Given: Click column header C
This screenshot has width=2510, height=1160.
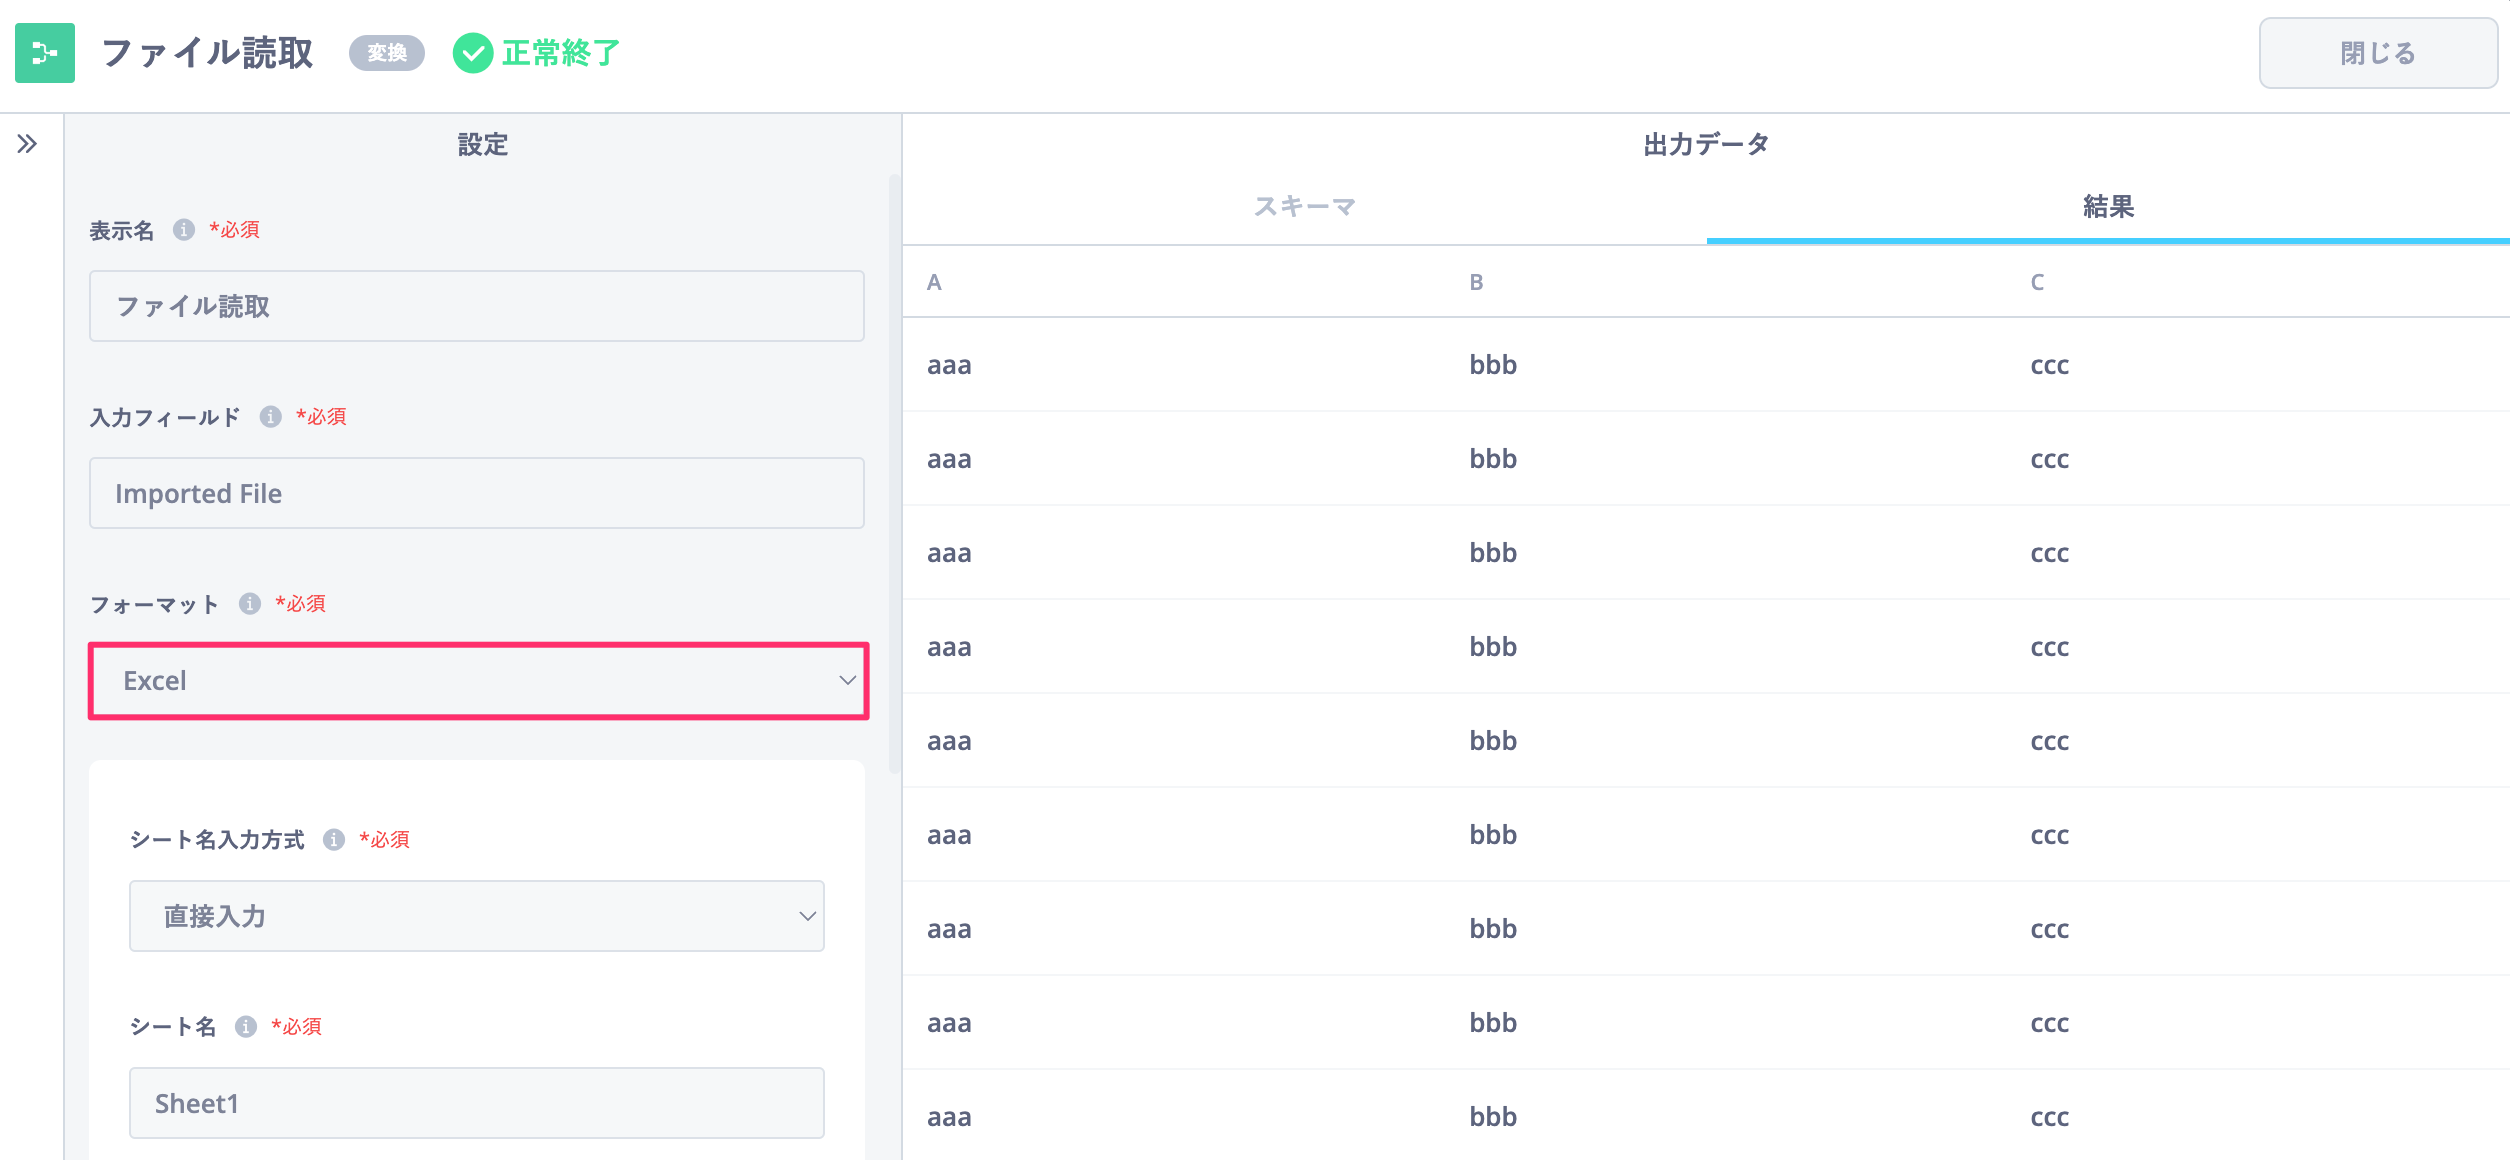Looking at the screenshot, I should tap(2037, 282).
